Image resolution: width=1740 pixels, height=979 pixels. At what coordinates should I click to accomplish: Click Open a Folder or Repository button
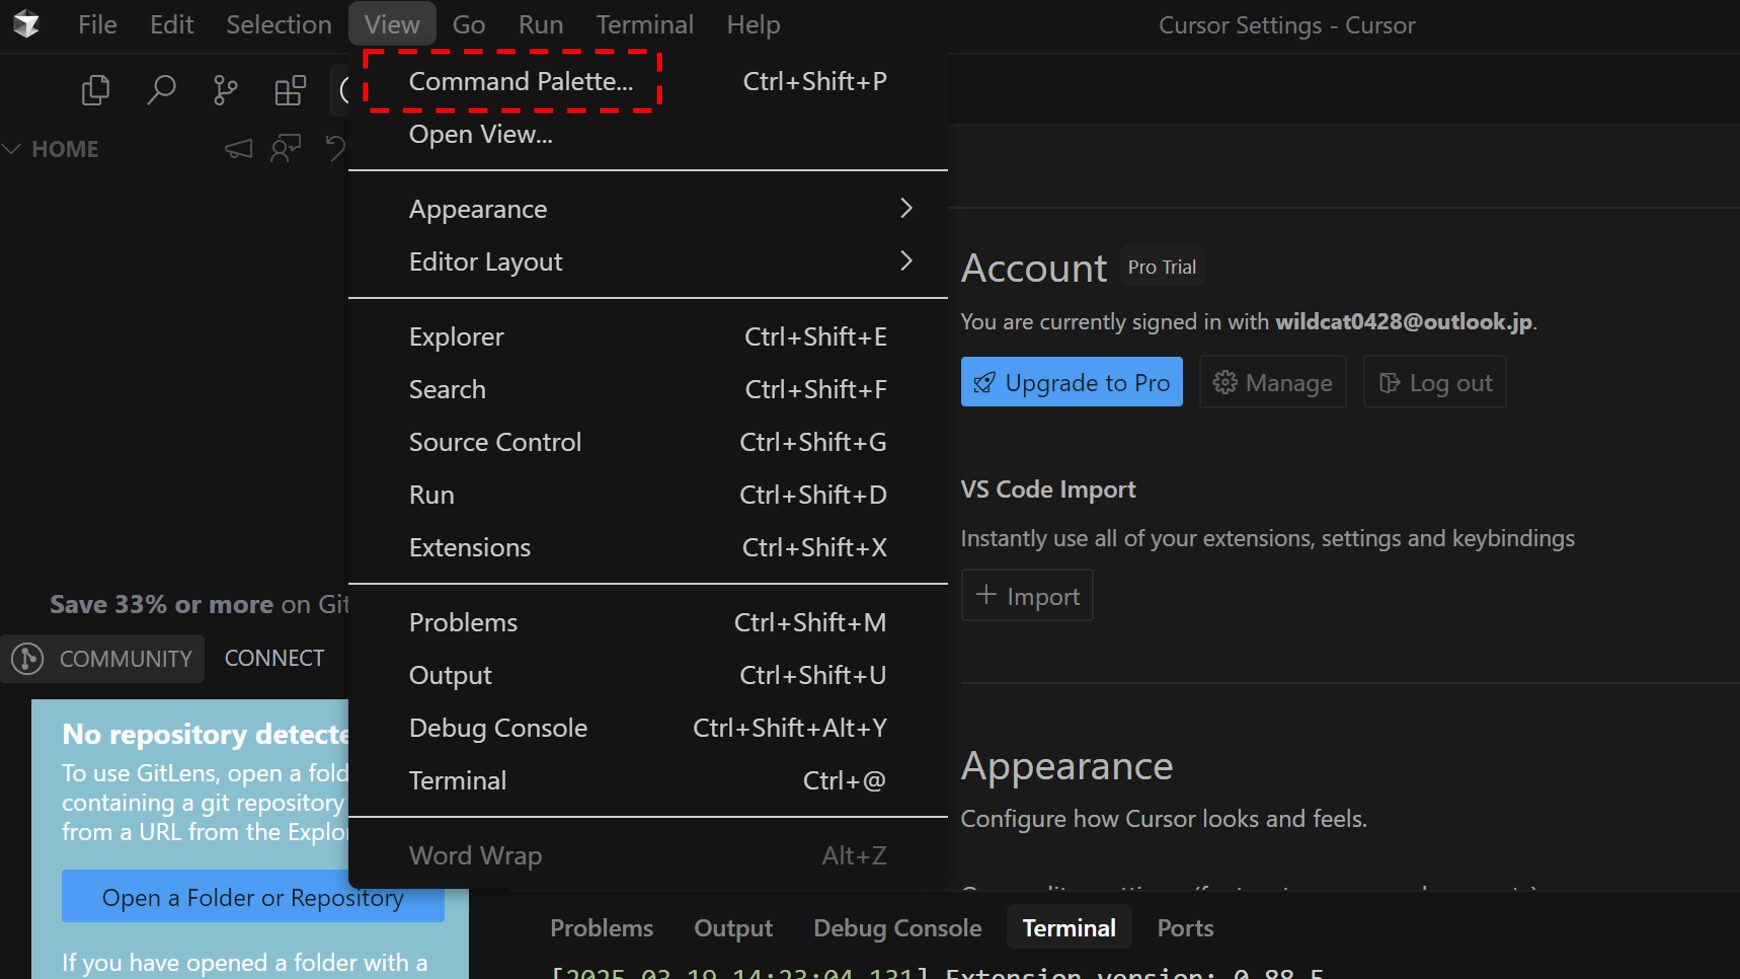click(253, 897)
